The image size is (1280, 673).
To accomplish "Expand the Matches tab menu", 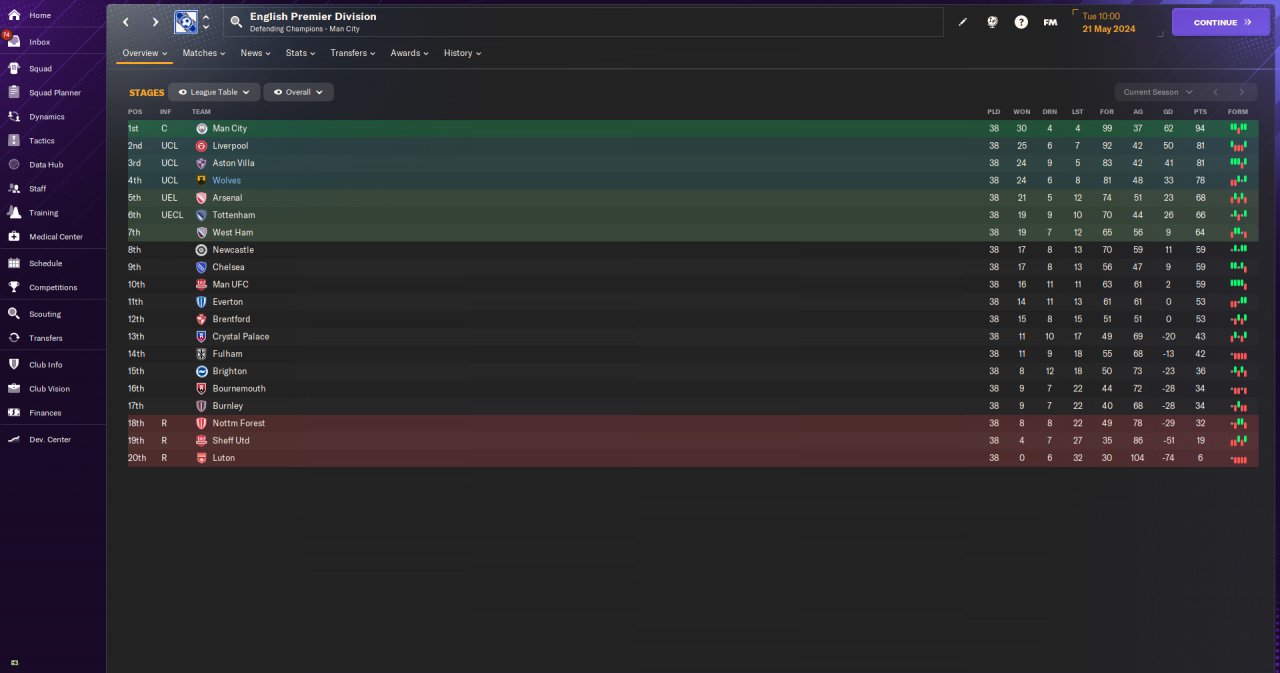I will pos(204,53).
